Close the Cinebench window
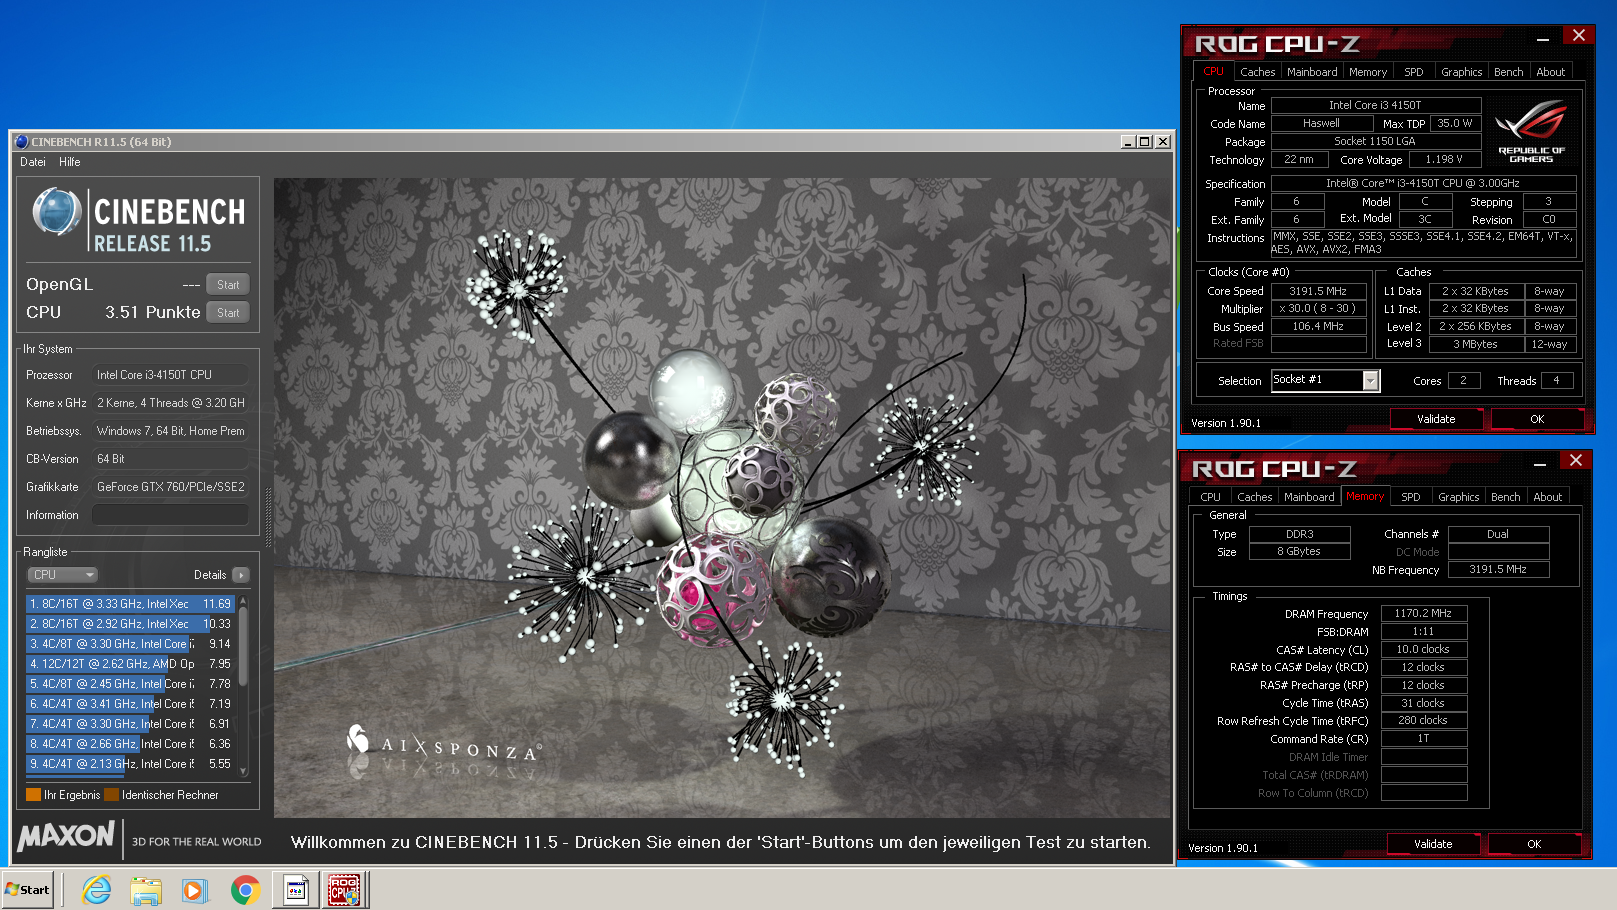Viewport: 1617px width, 910px height. tap(1163, 142)
